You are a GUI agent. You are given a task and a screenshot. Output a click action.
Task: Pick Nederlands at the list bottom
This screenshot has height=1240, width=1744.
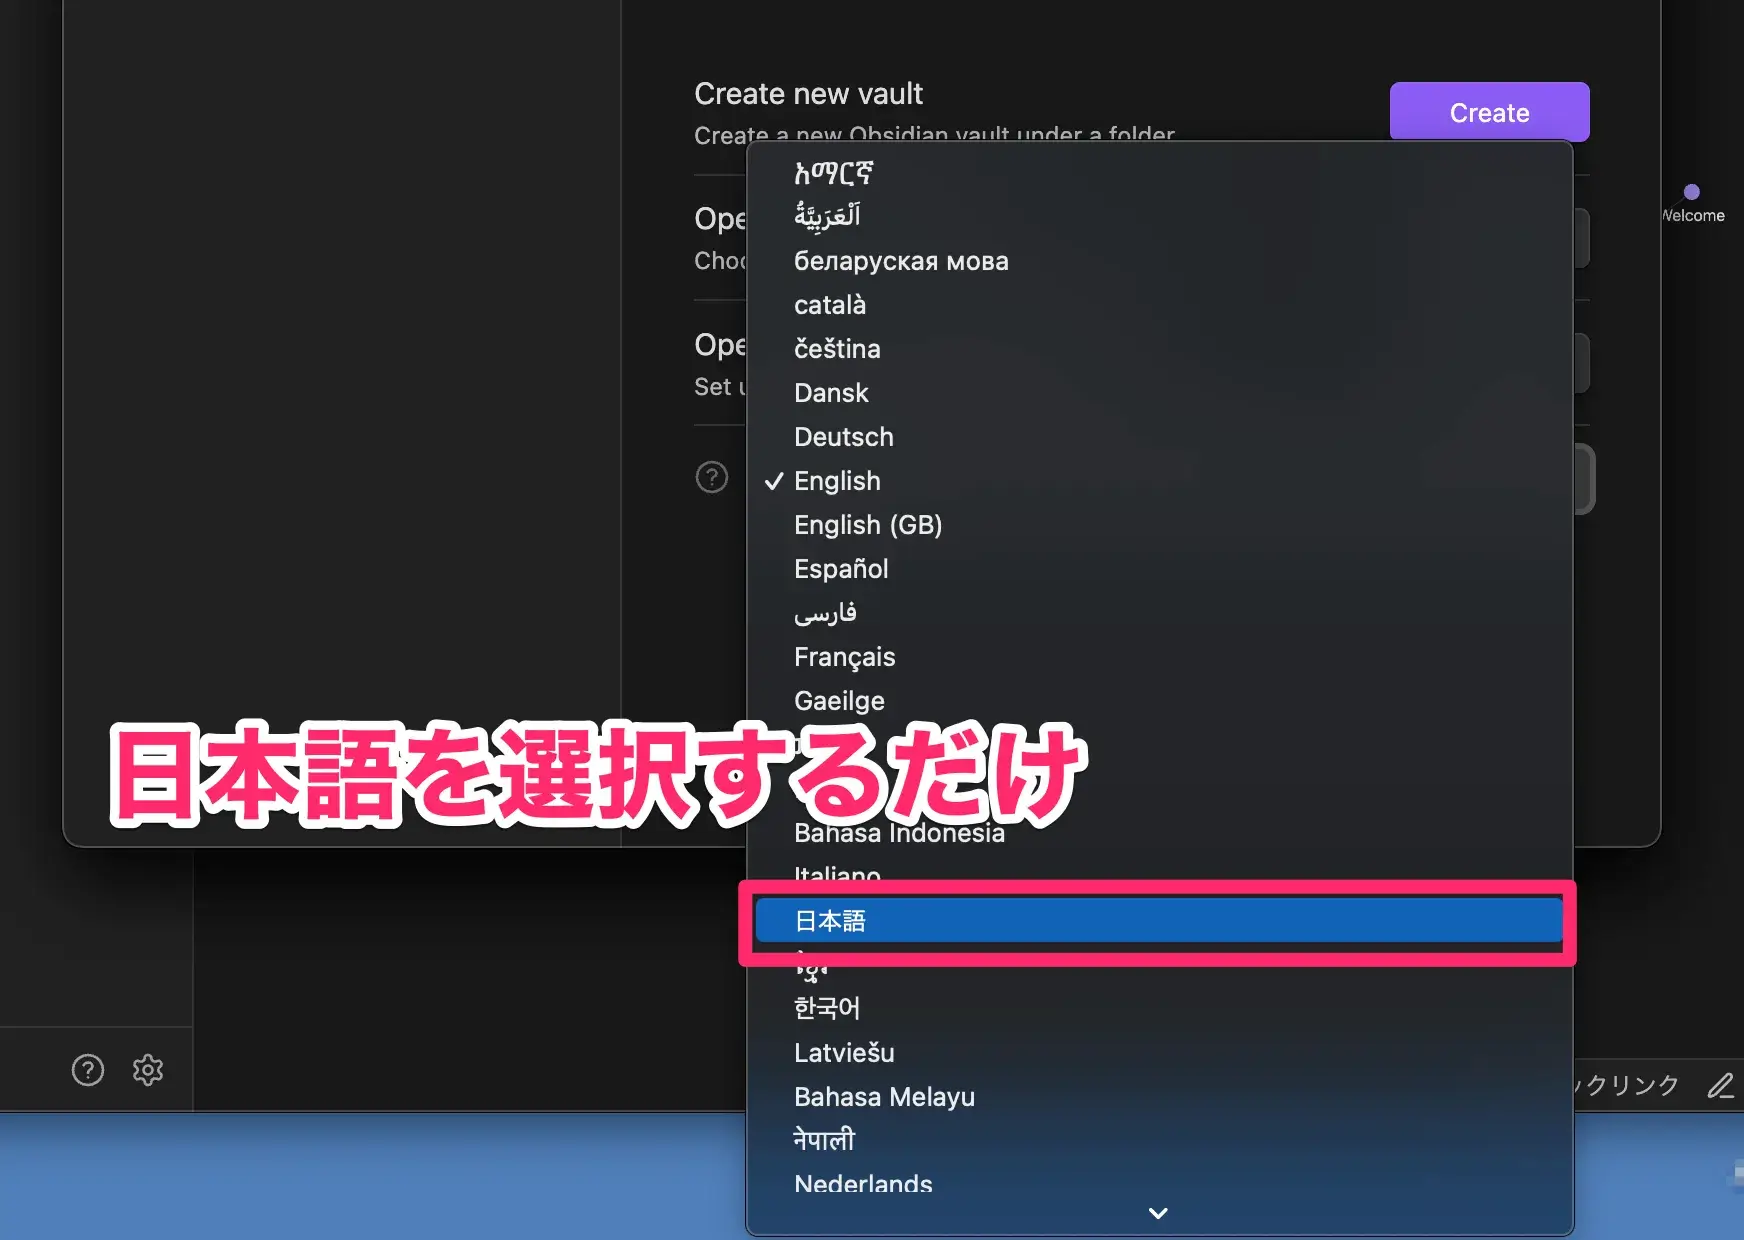tap(1160, 1184)
